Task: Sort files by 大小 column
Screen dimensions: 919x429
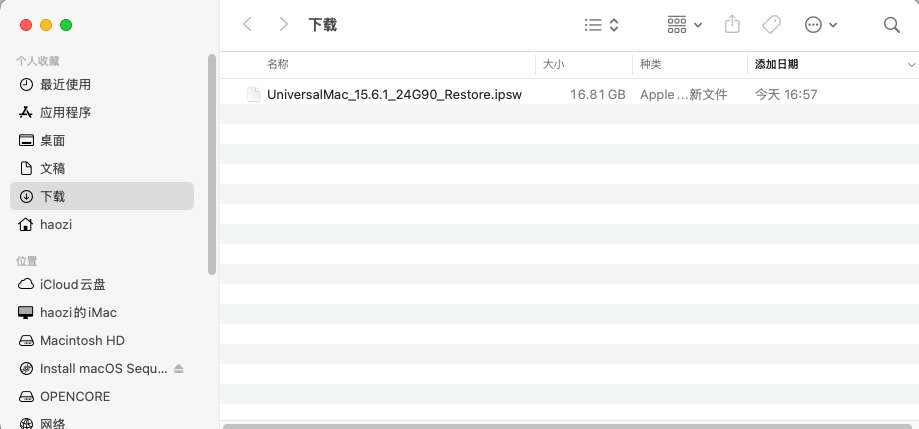Action: tap(554, 64)
